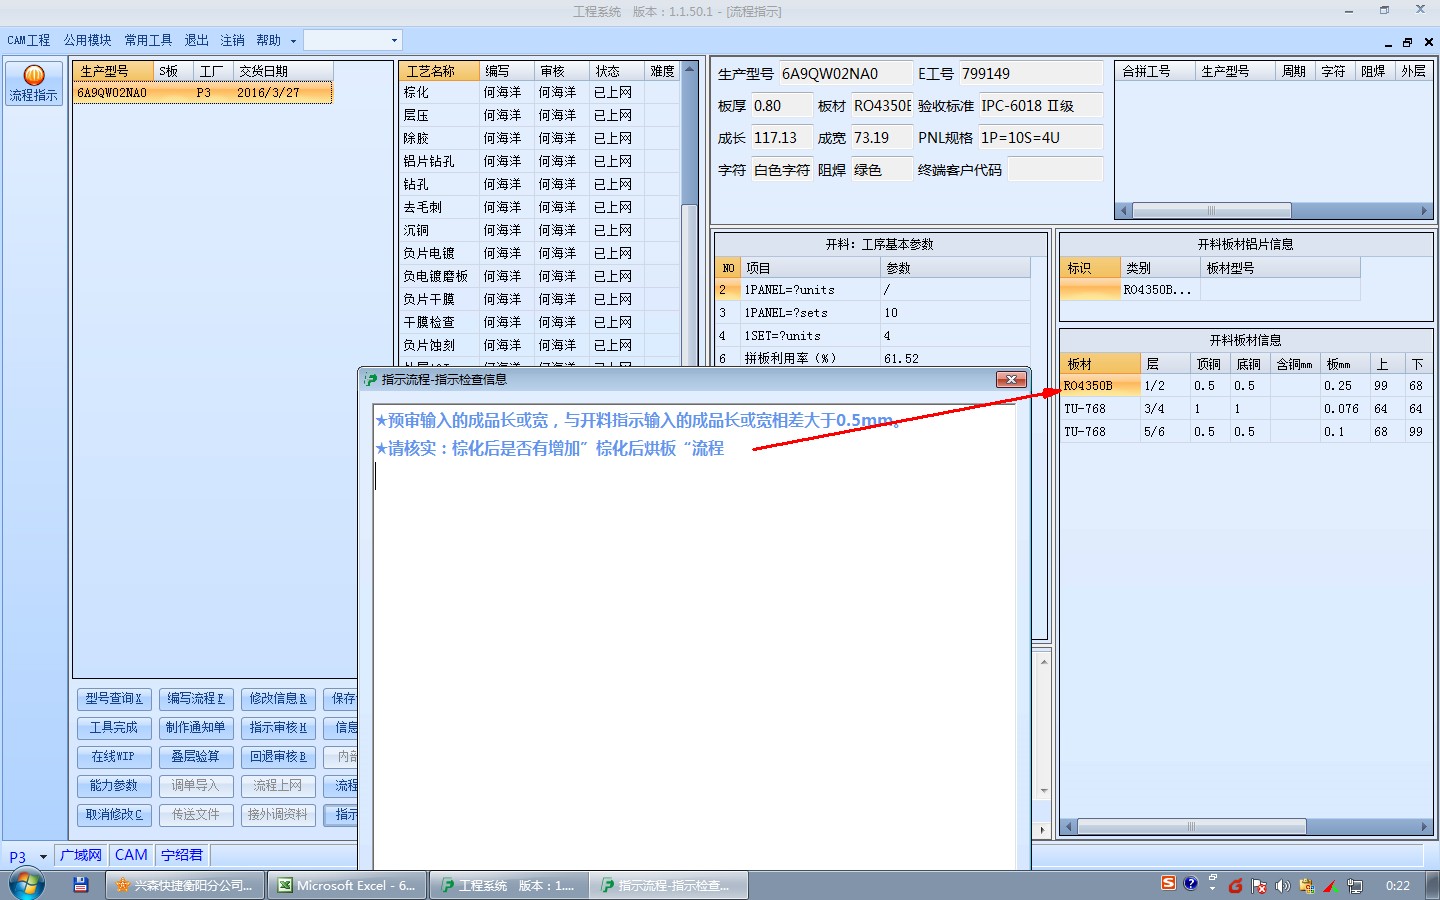Select the 沉铜 process row

[540, 231]
